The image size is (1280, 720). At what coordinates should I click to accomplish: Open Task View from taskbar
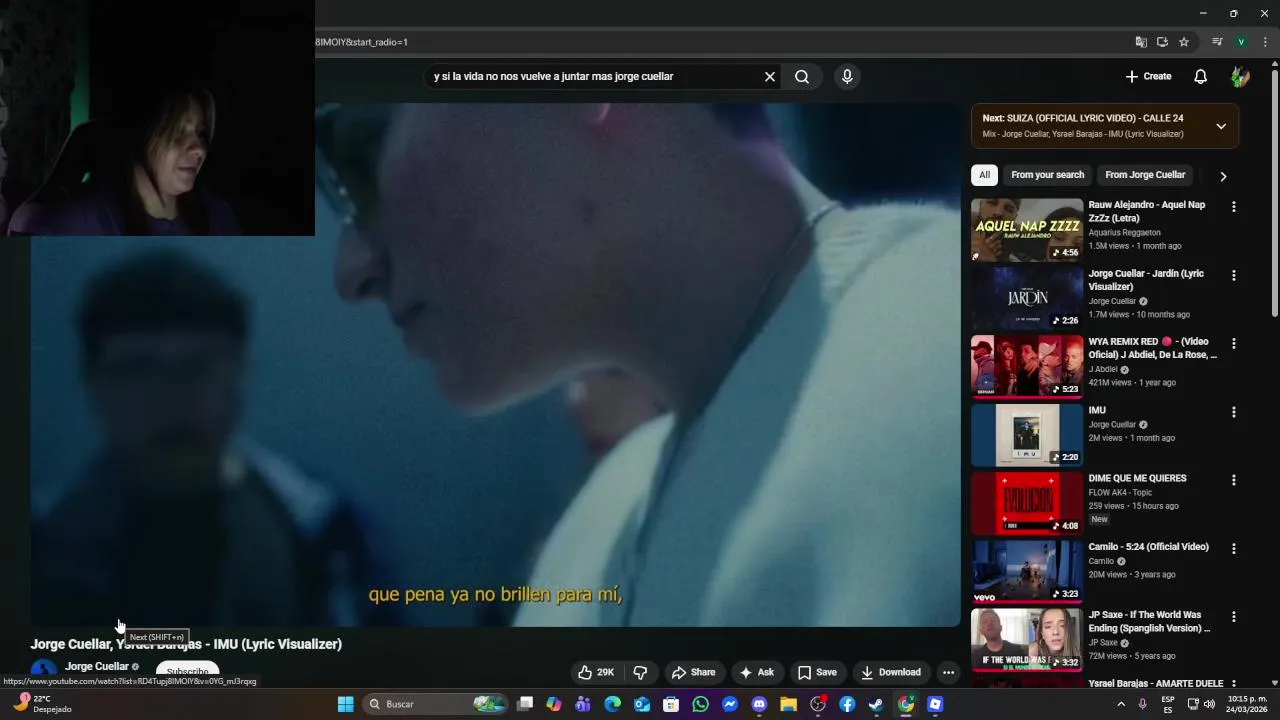point(525,704)
